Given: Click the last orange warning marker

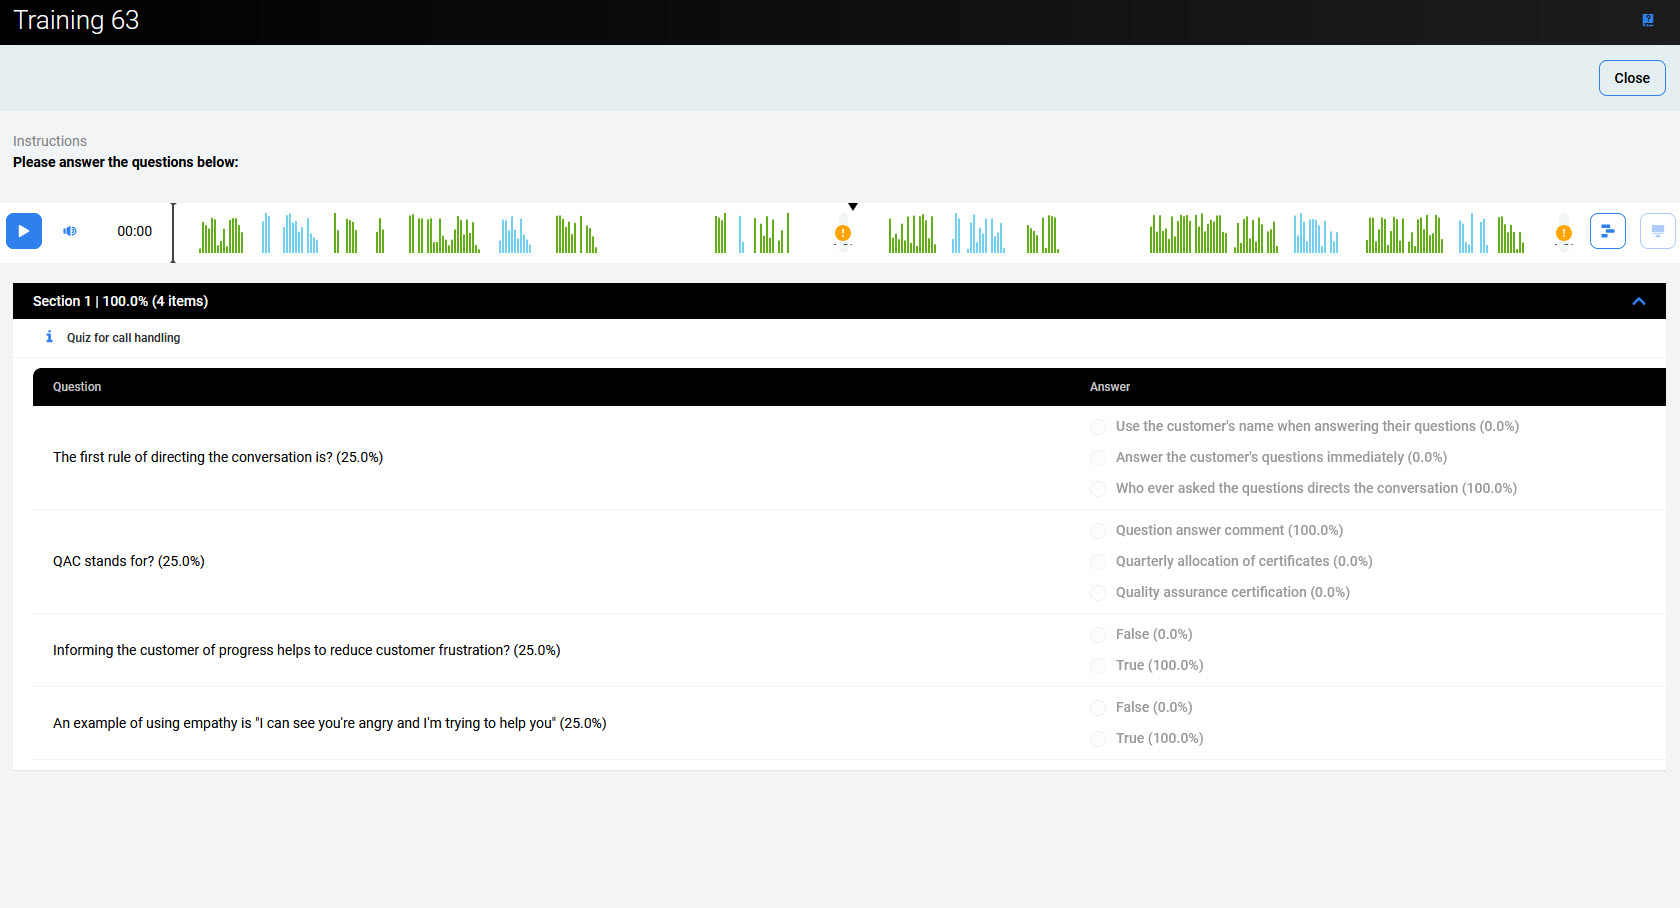Looking at the screenshot, I should [x=1564, y=233].
